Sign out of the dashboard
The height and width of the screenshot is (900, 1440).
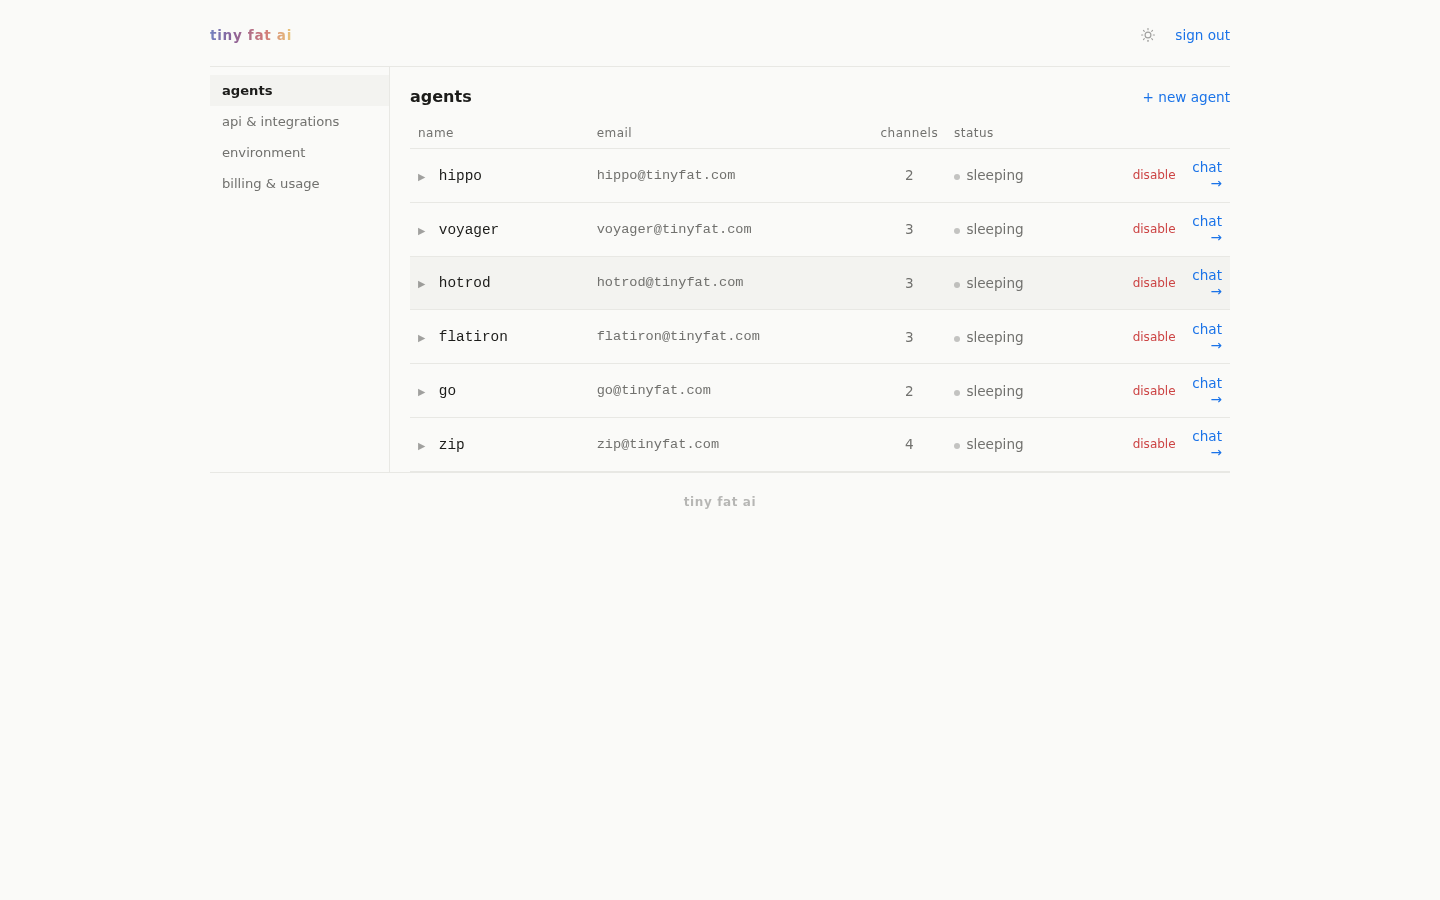click(1202, 35)
